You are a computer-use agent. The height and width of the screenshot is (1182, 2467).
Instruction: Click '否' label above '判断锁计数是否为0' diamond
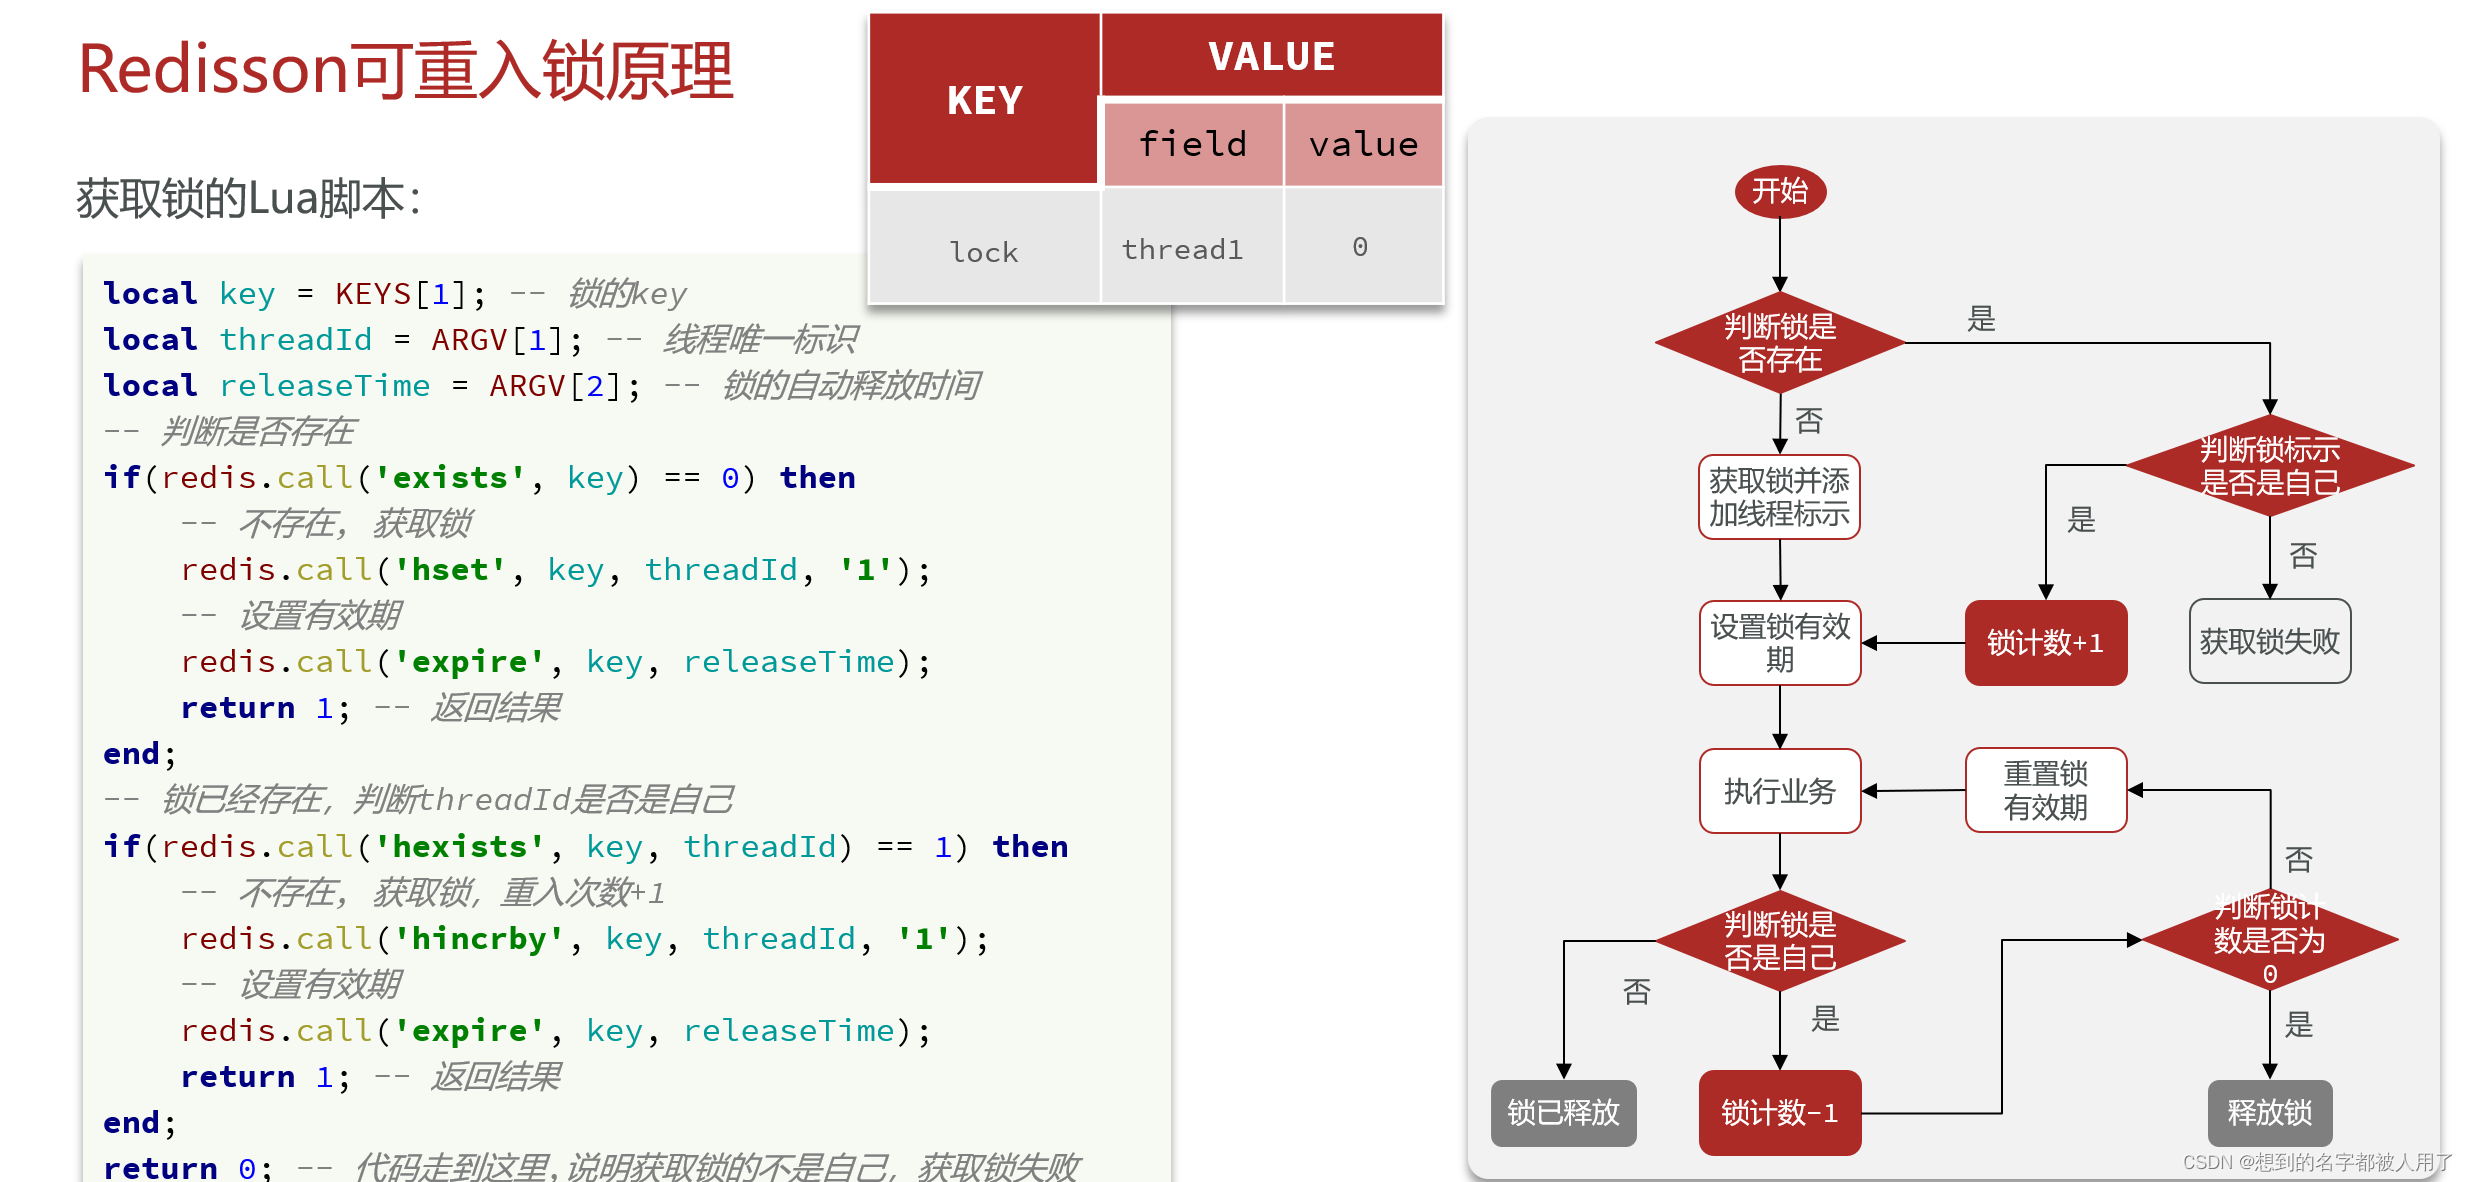2299,860
